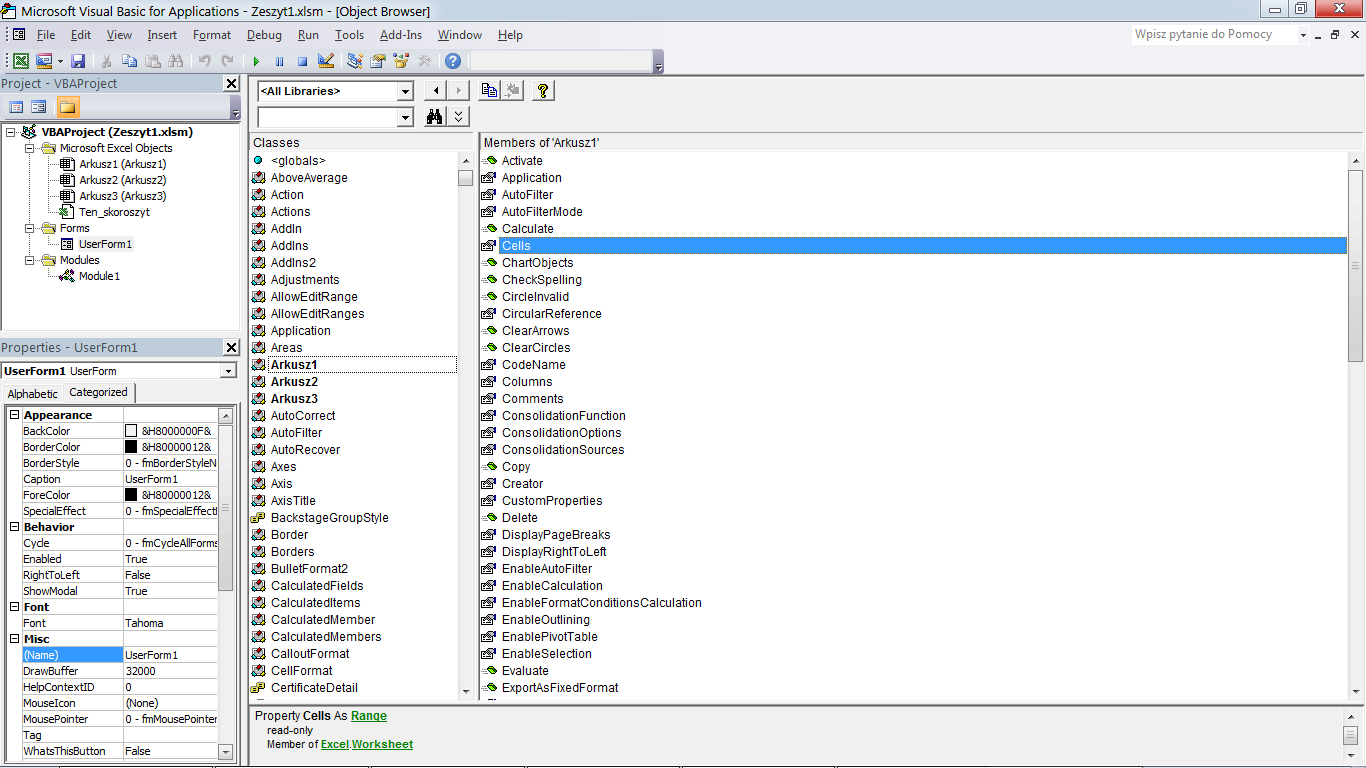Select ChartObjects member of Arkusz1
The image size is (1366, 768).
pos(538,263)
